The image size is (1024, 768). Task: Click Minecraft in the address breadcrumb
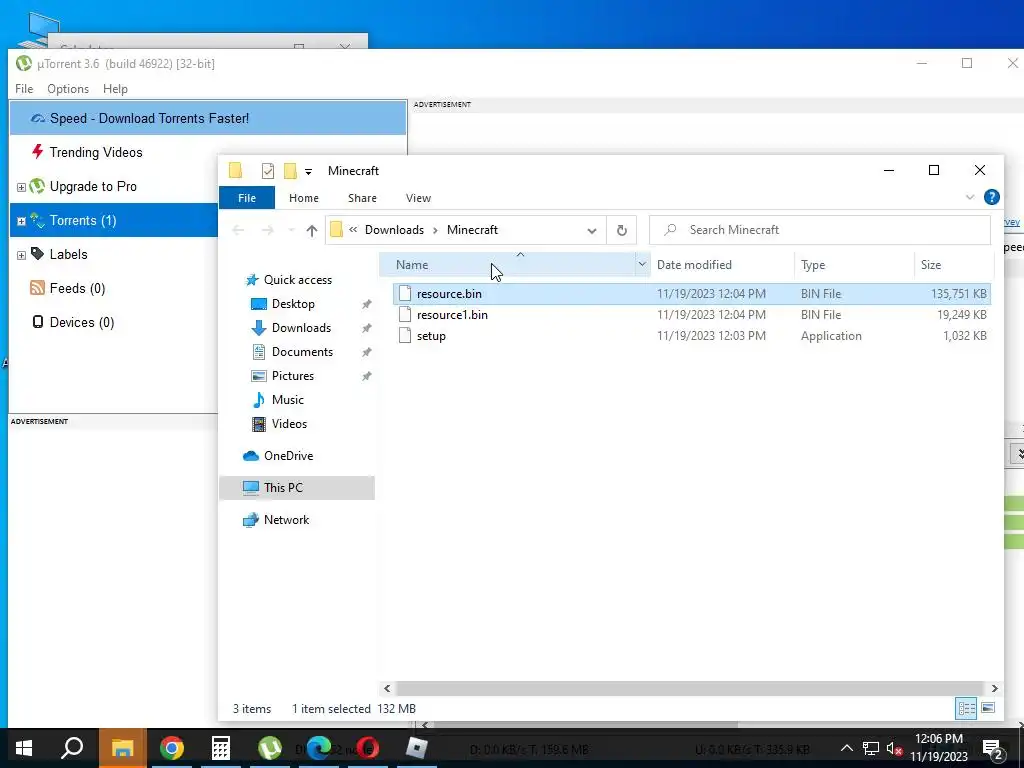click(472, 230)
